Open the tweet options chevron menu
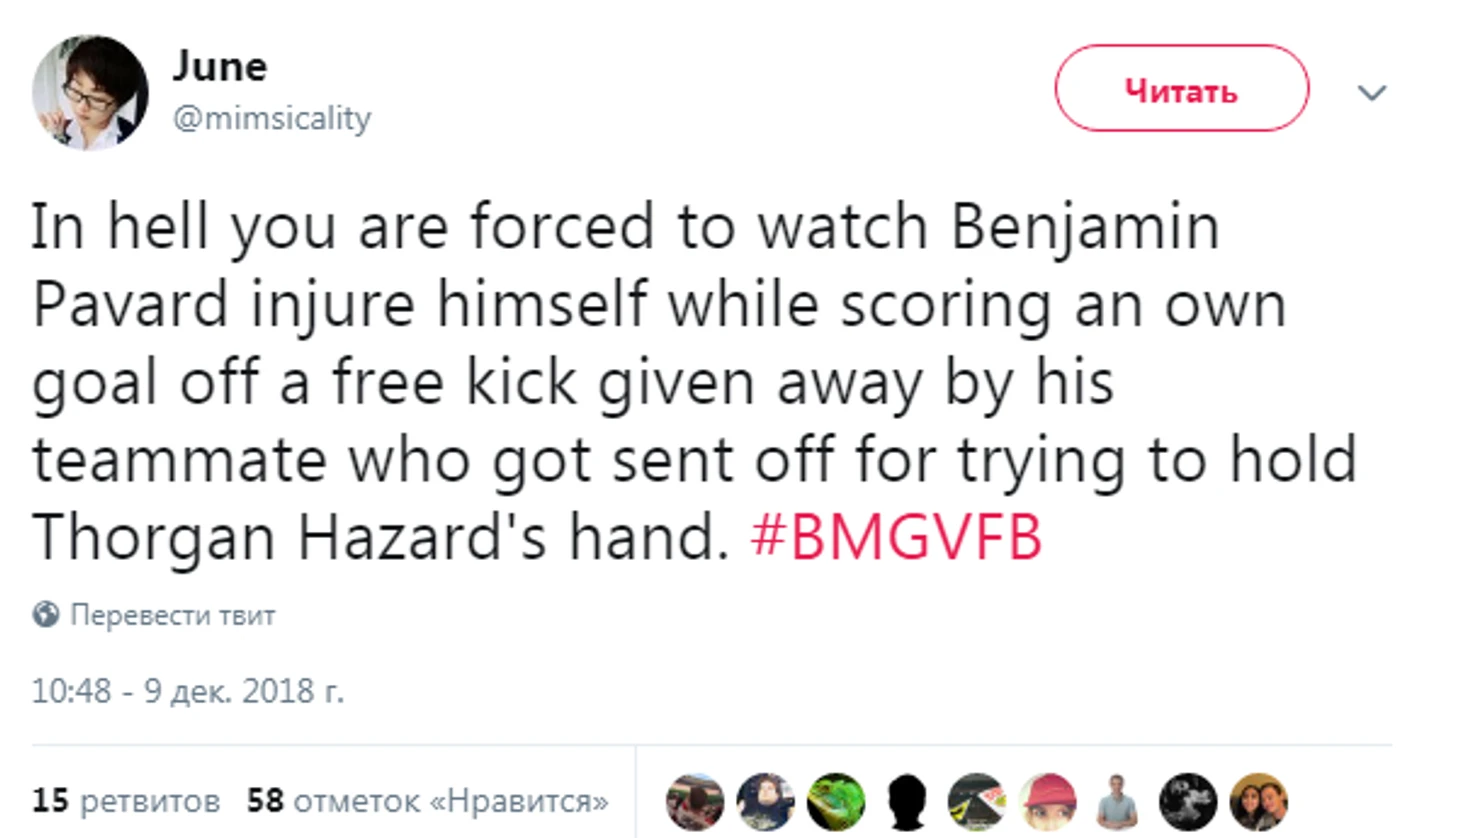 (1372, 93)
